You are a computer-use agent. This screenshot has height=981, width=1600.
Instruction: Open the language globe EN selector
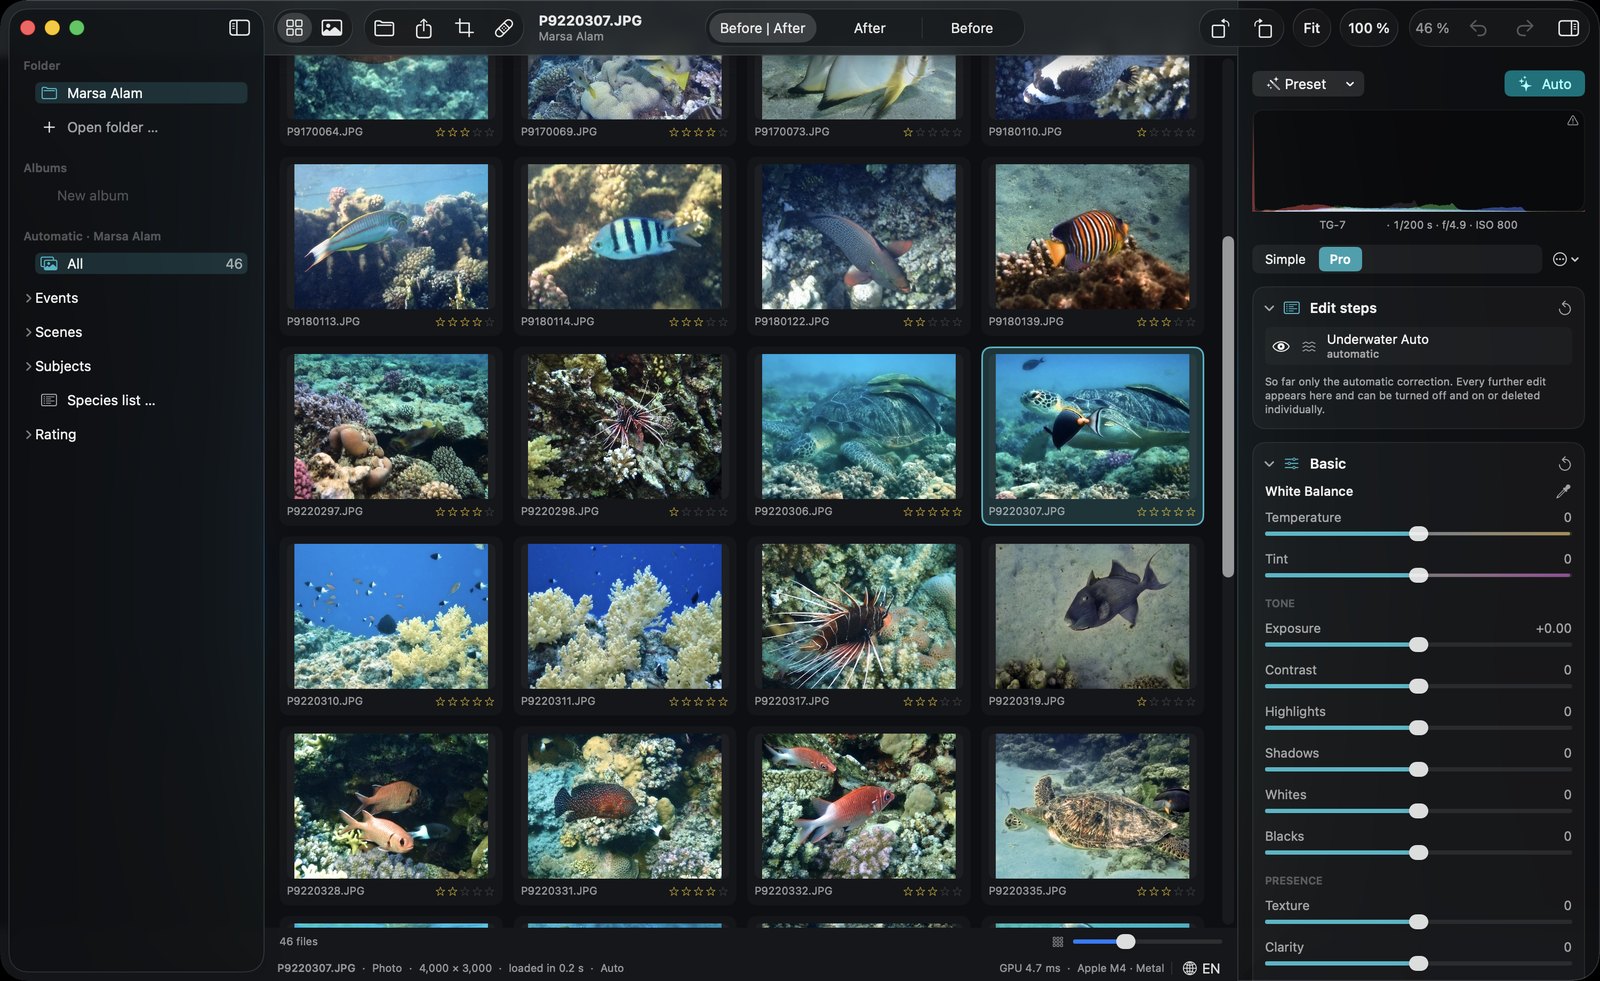(1201, 968)
